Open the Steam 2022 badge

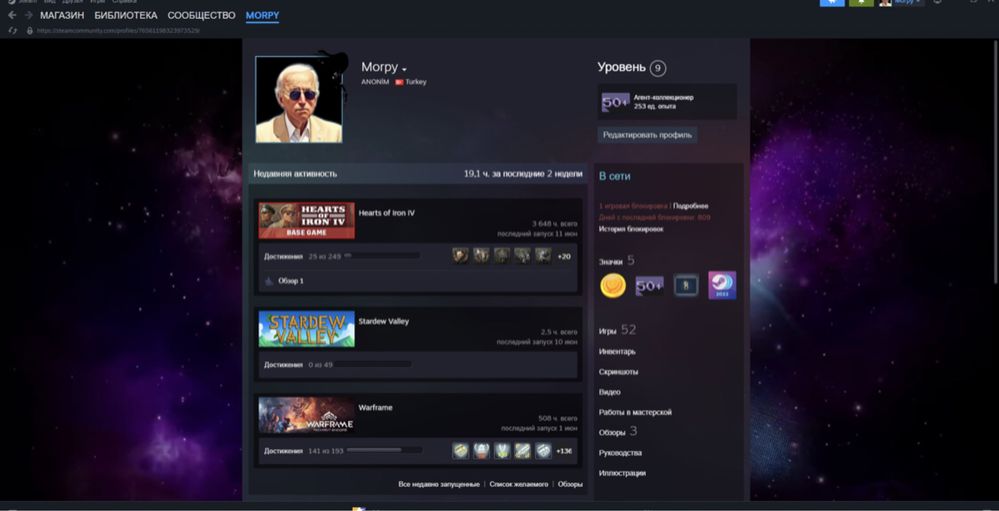[722, 285]
